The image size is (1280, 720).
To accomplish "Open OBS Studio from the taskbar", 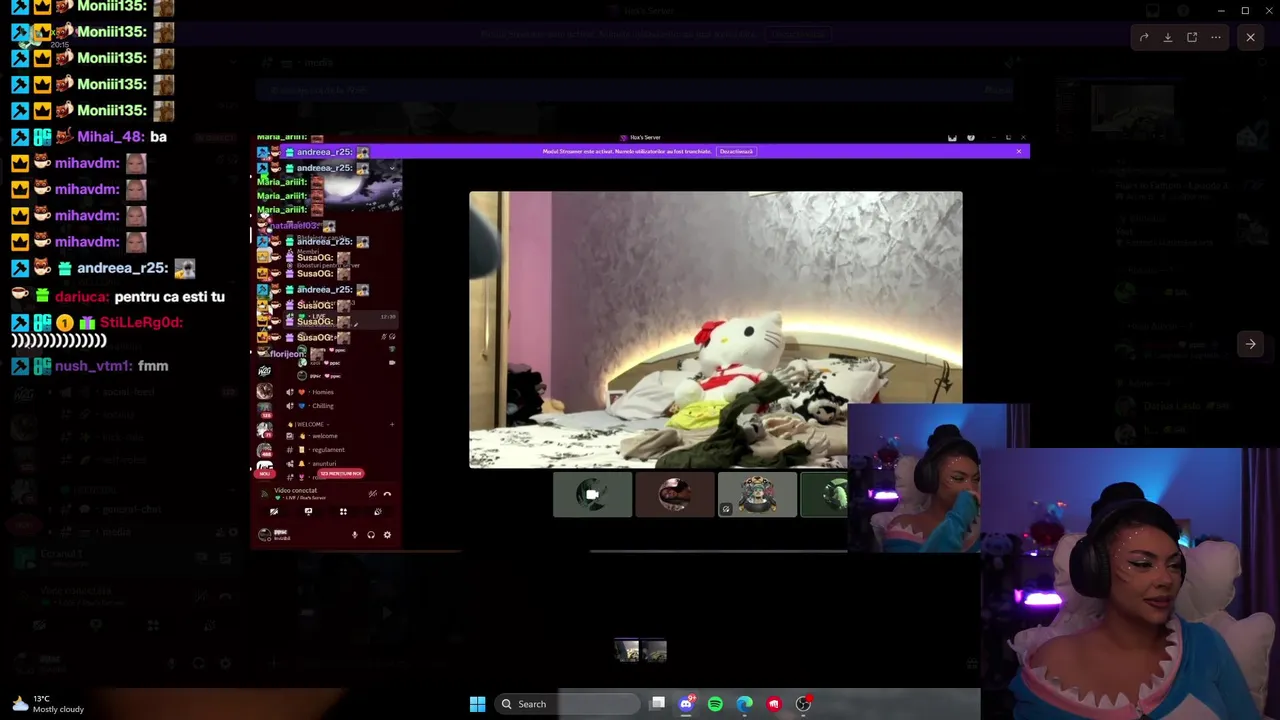I will tap(803, 704).
